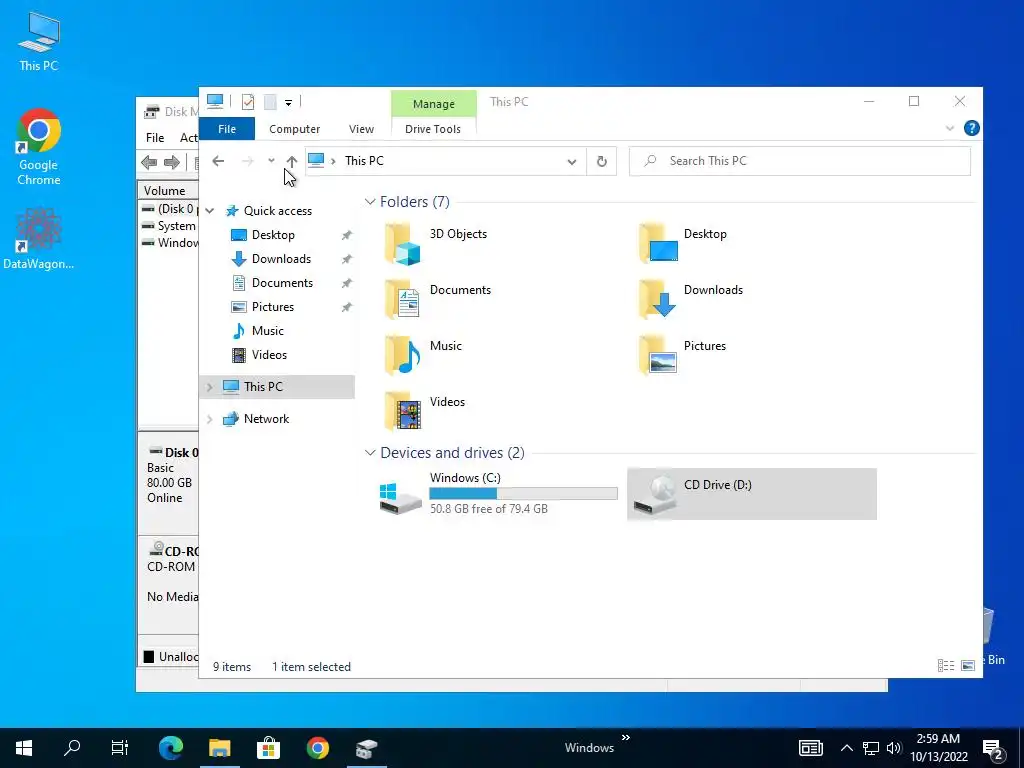
Task: Open Task View on taskbar
Action: coord(120,748)
